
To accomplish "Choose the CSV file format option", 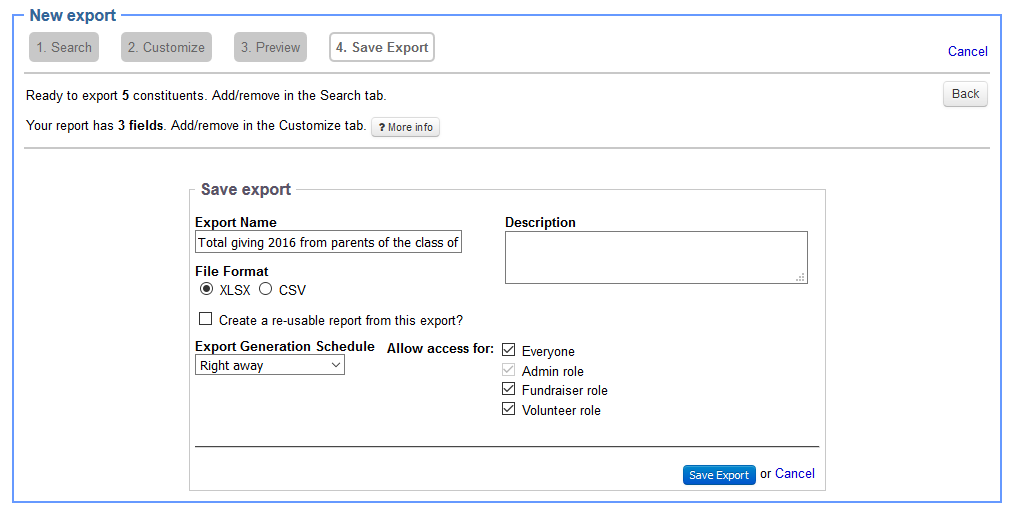I will (x=266, y=290).
